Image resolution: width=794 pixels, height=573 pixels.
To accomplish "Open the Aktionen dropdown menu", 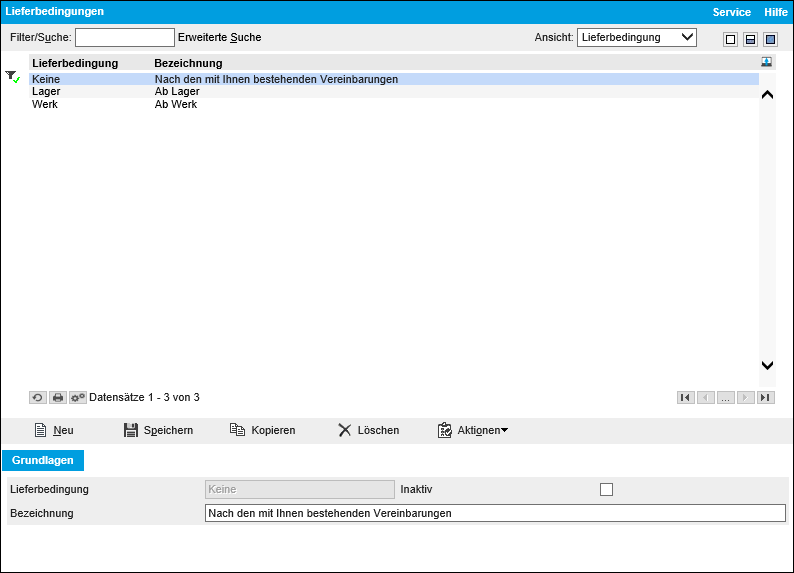I will [x=472, y=430].
